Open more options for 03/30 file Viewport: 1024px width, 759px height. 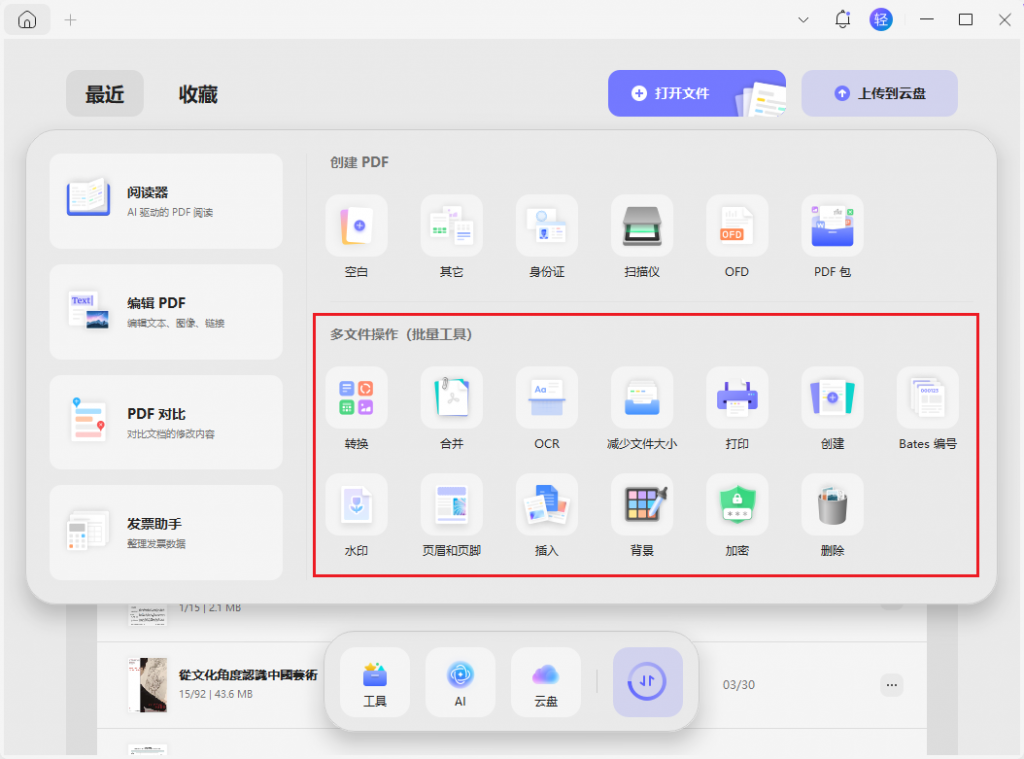click(891, 685)
